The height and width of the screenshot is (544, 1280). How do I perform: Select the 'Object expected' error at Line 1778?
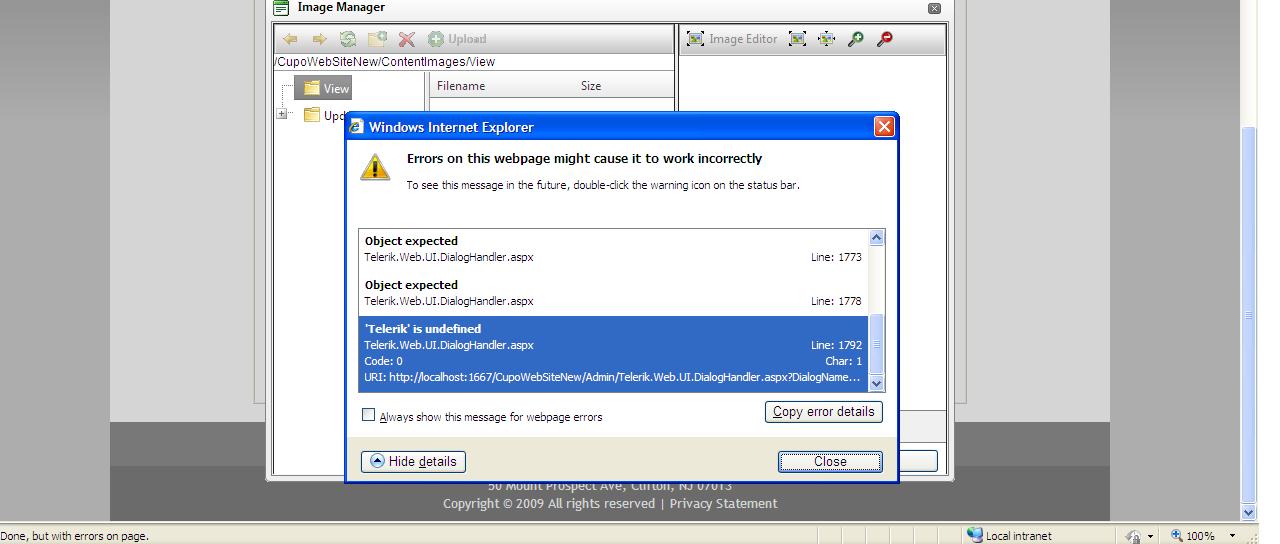click(613, 293)
